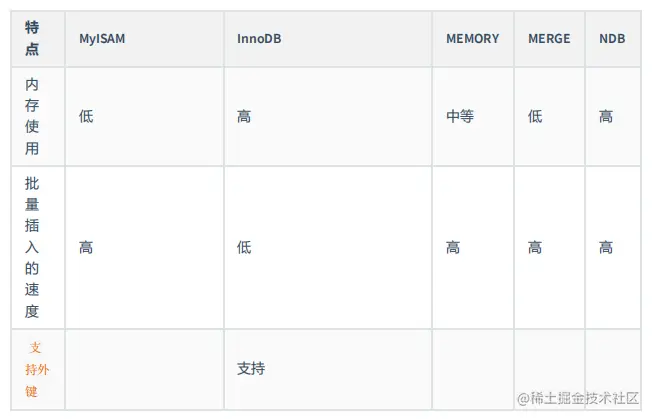Image resolution: width=652 pixels, height=419 pixels.
Task: Click the InnoDB column header
Action: [259, 39]
